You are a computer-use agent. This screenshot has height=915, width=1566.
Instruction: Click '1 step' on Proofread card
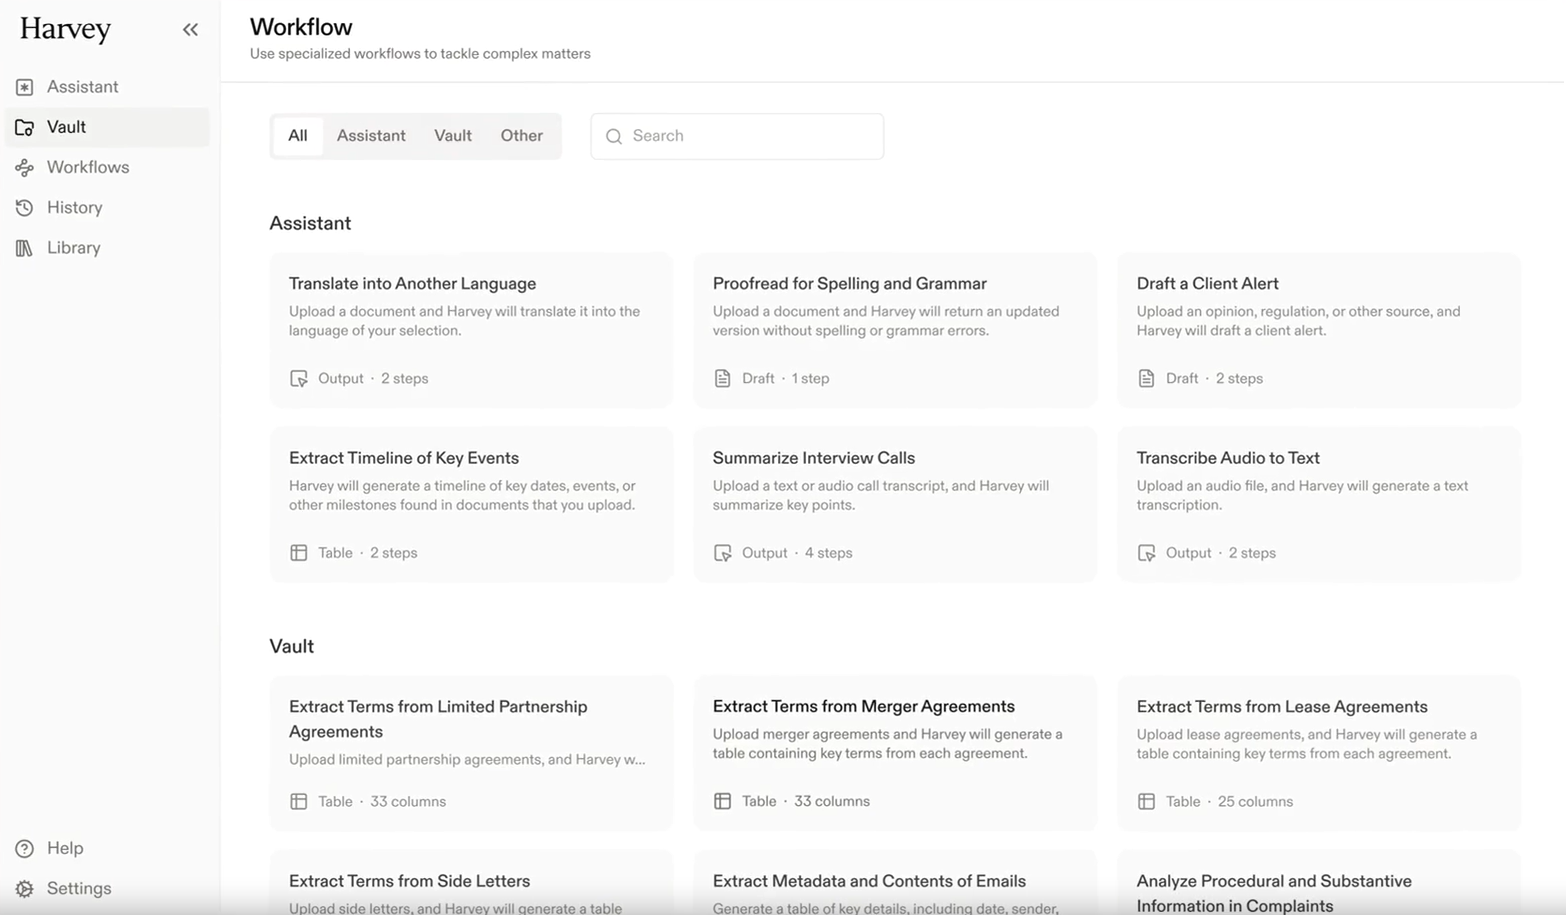(810, 379)
